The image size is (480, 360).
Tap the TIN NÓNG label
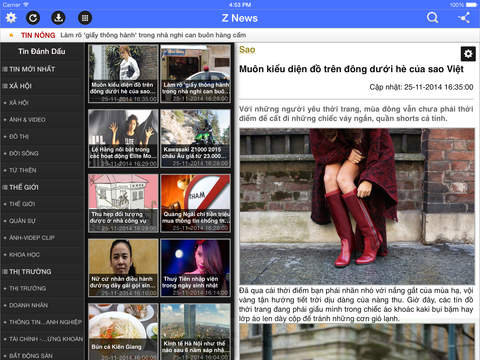pyautogui.click(x=38, y=35)
